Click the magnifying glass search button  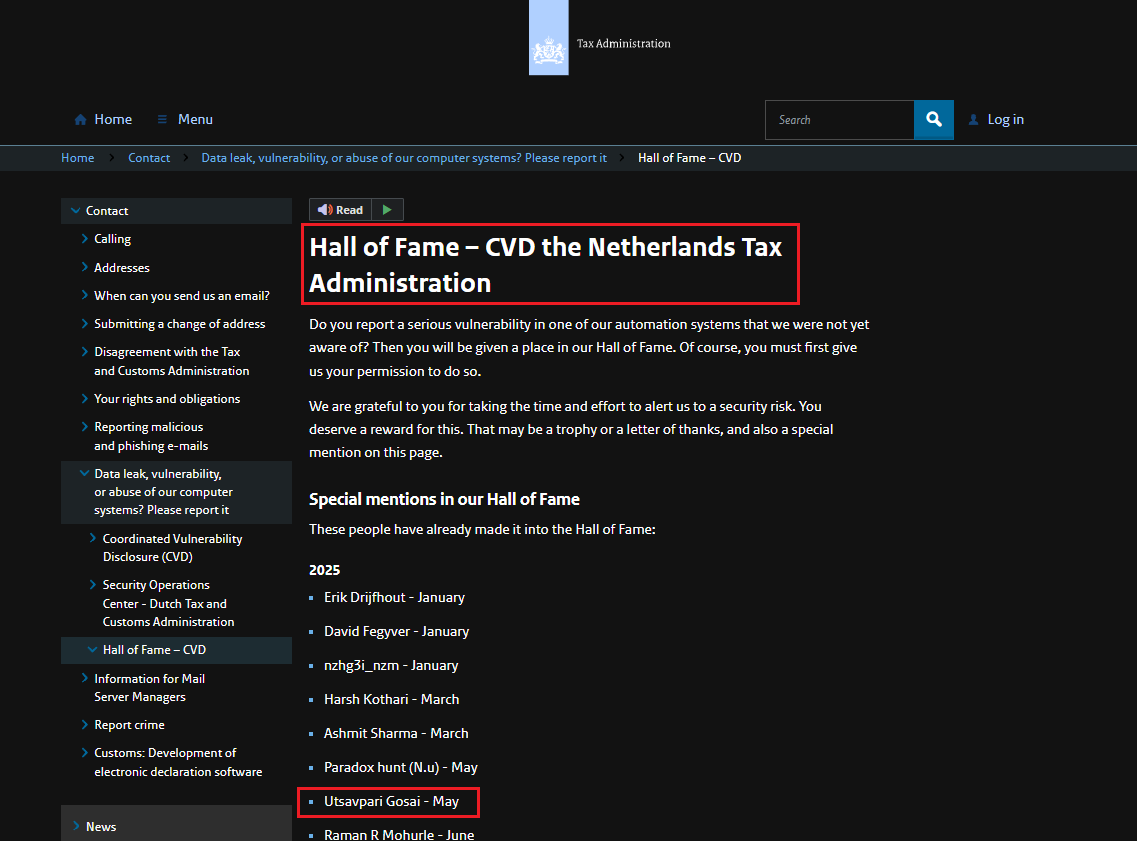point(934,120)
